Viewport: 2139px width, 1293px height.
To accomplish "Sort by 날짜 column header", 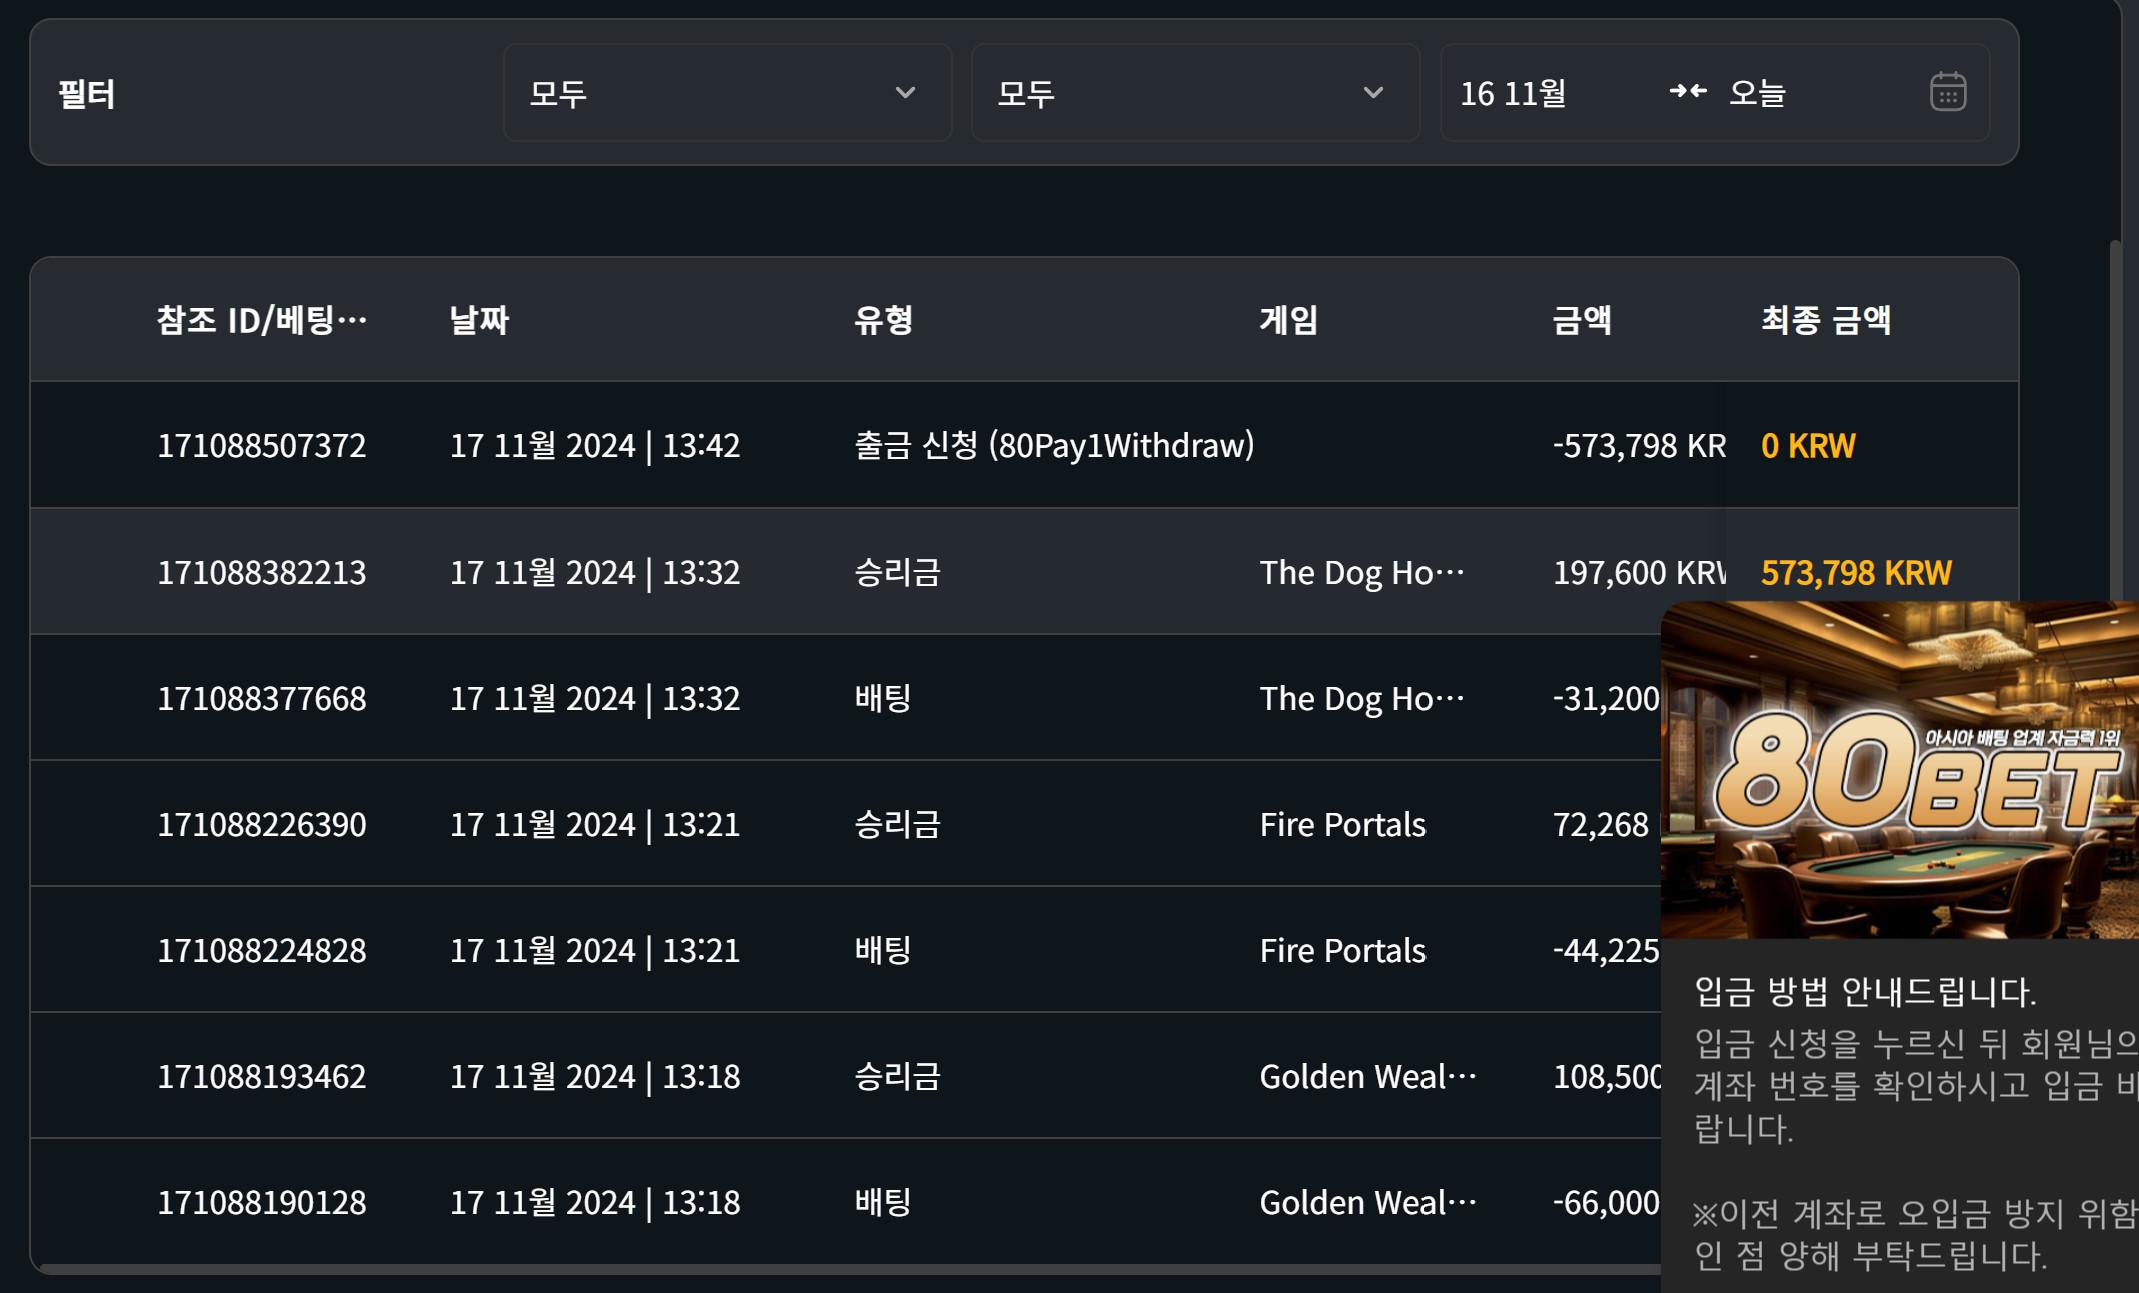I will pyautogui.click(x=479, y=320).
